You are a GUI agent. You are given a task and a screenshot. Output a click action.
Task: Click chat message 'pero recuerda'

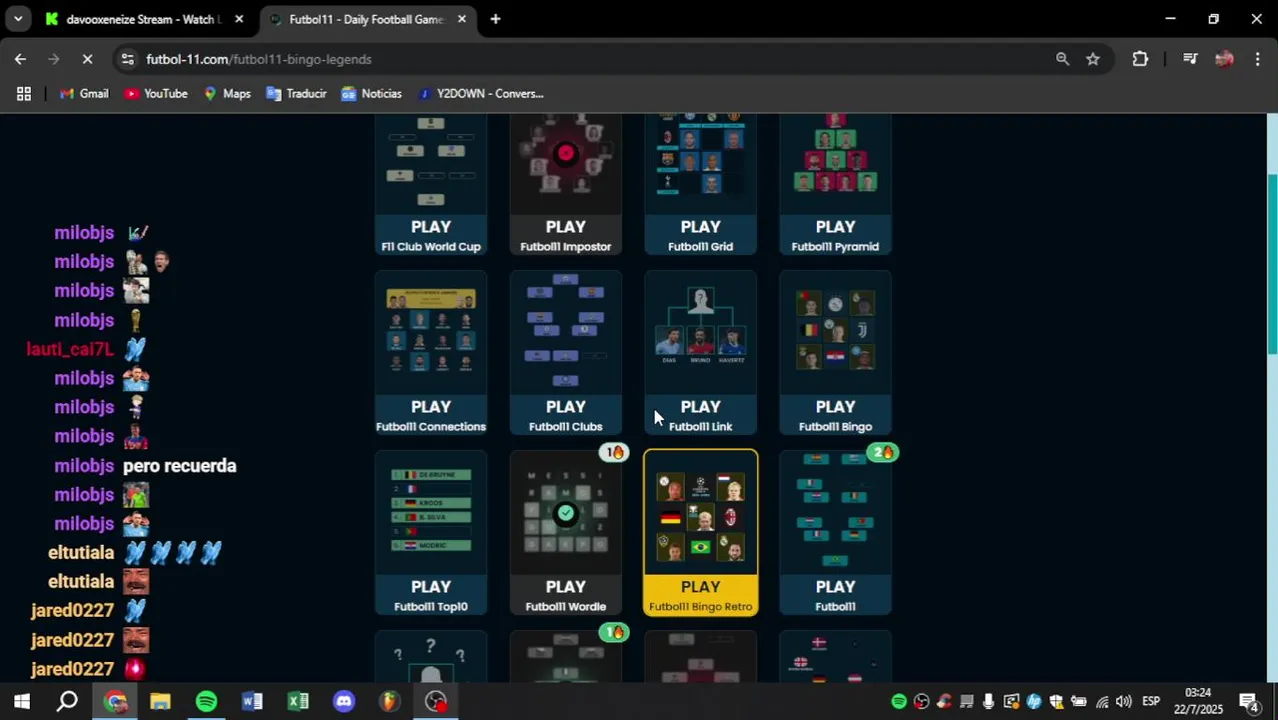[x=180, y=465]
